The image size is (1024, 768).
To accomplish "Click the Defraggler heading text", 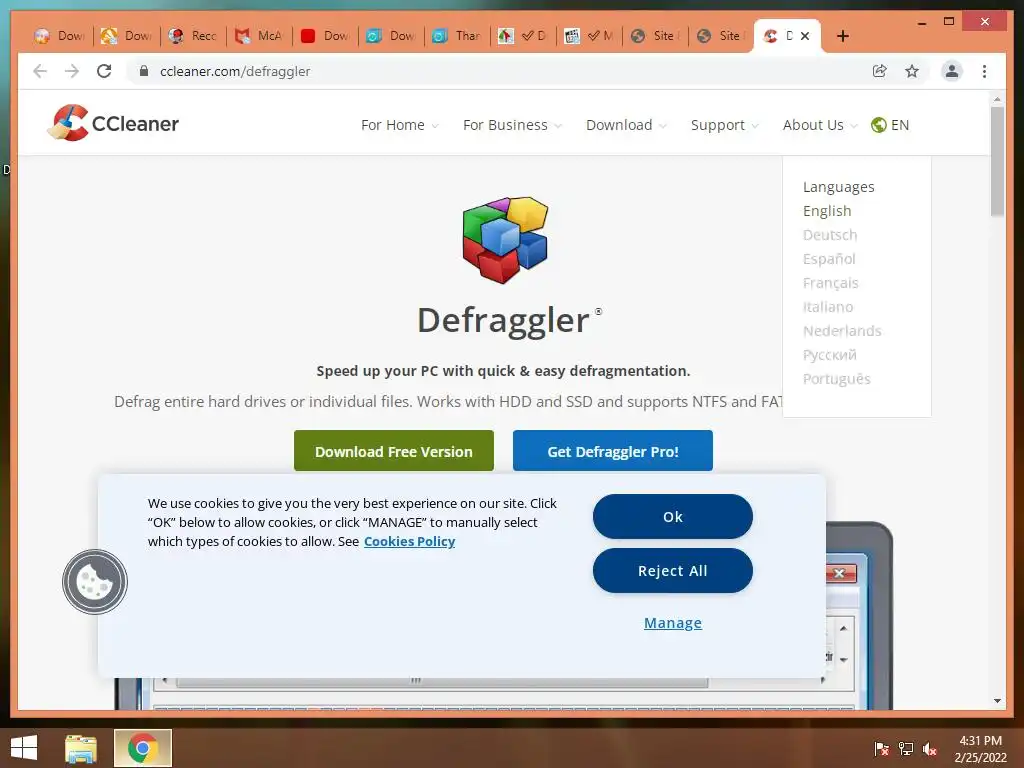I will [504, 321].
